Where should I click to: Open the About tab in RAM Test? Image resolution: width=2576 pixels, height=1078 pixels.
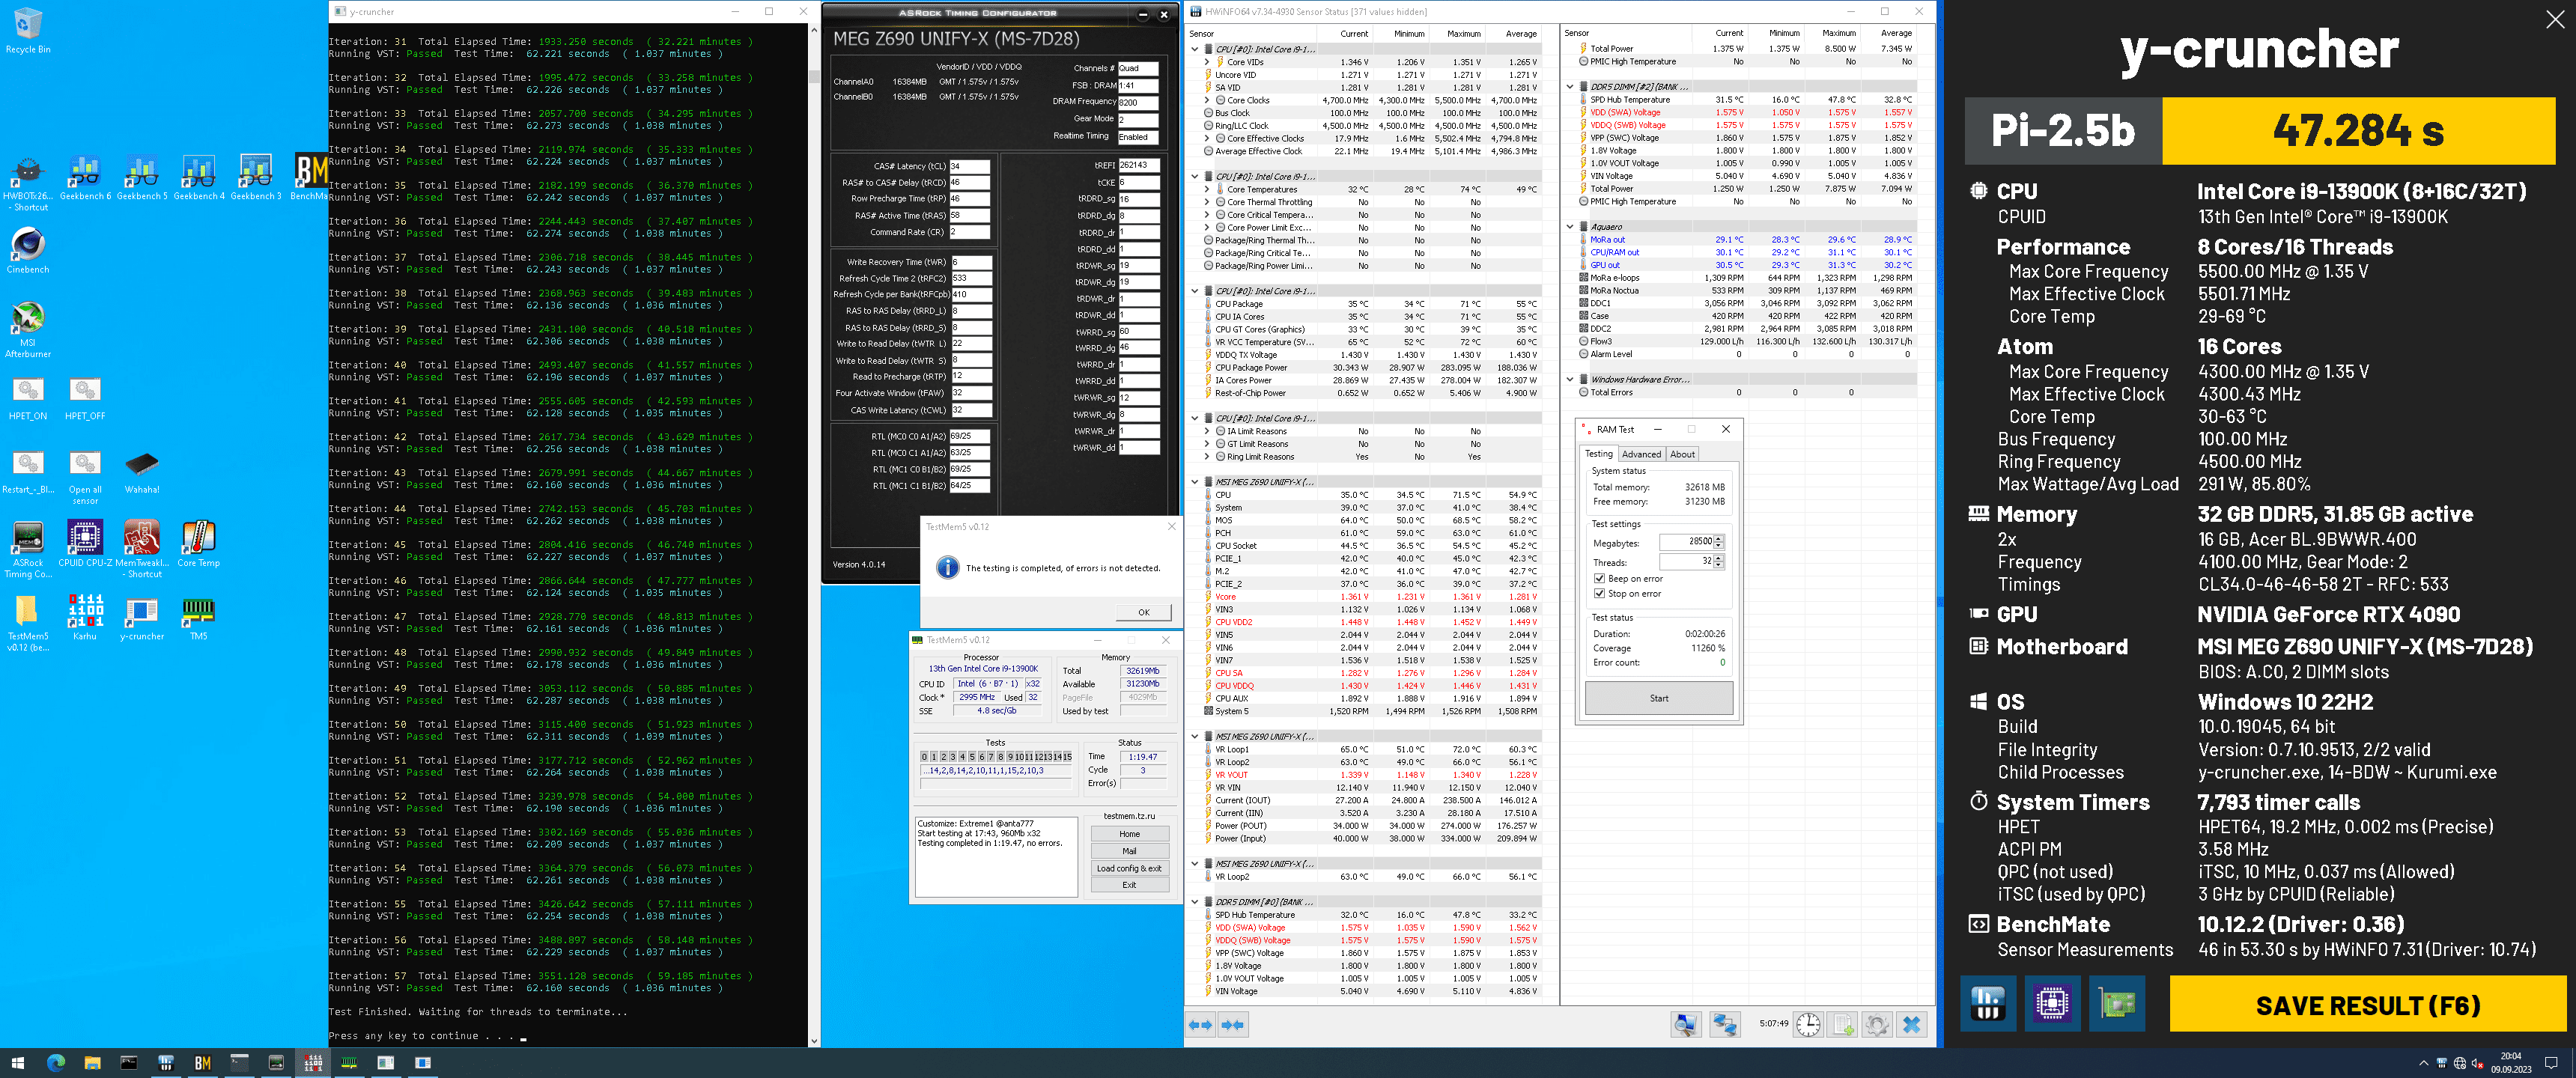point(1683,454)
